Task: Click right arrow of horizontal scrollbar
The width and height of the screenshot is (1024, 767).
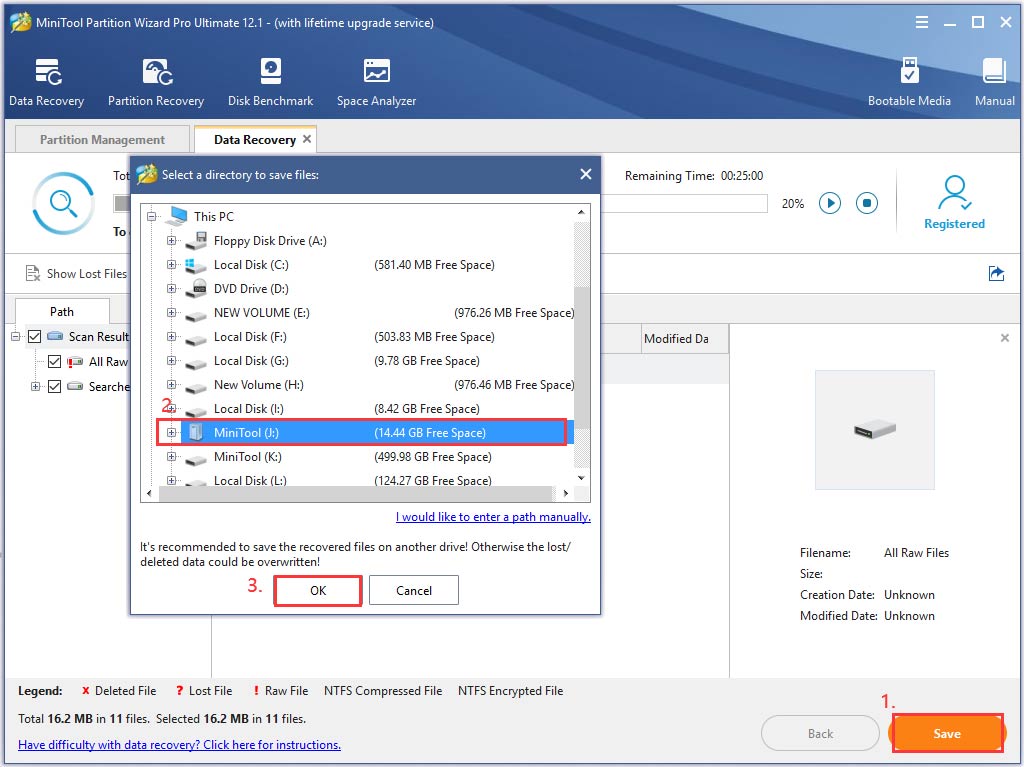Action: (566, 493)
